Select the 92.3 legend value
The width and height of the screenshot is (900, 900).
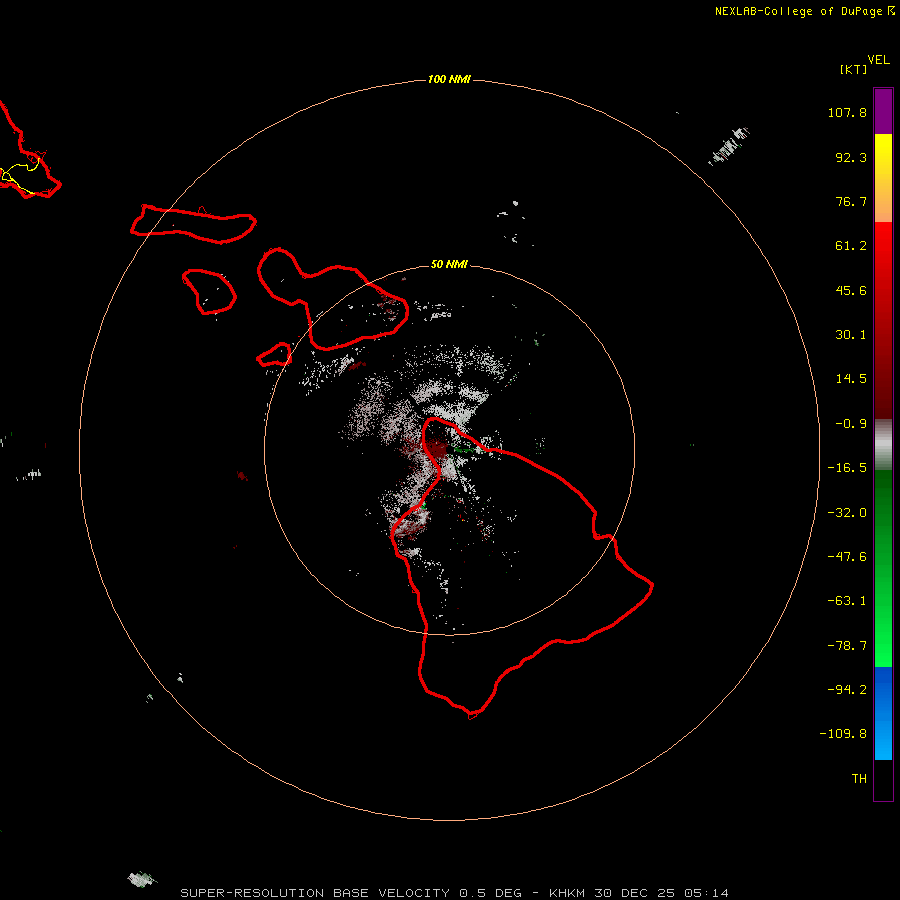pos(851,157)
